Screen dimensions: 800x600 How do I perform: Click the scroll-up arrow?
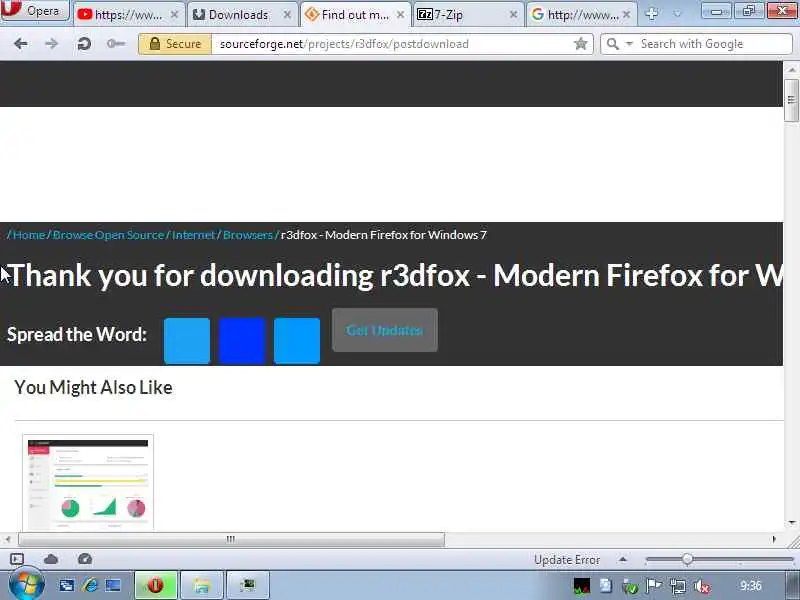(x=791, y=69)
